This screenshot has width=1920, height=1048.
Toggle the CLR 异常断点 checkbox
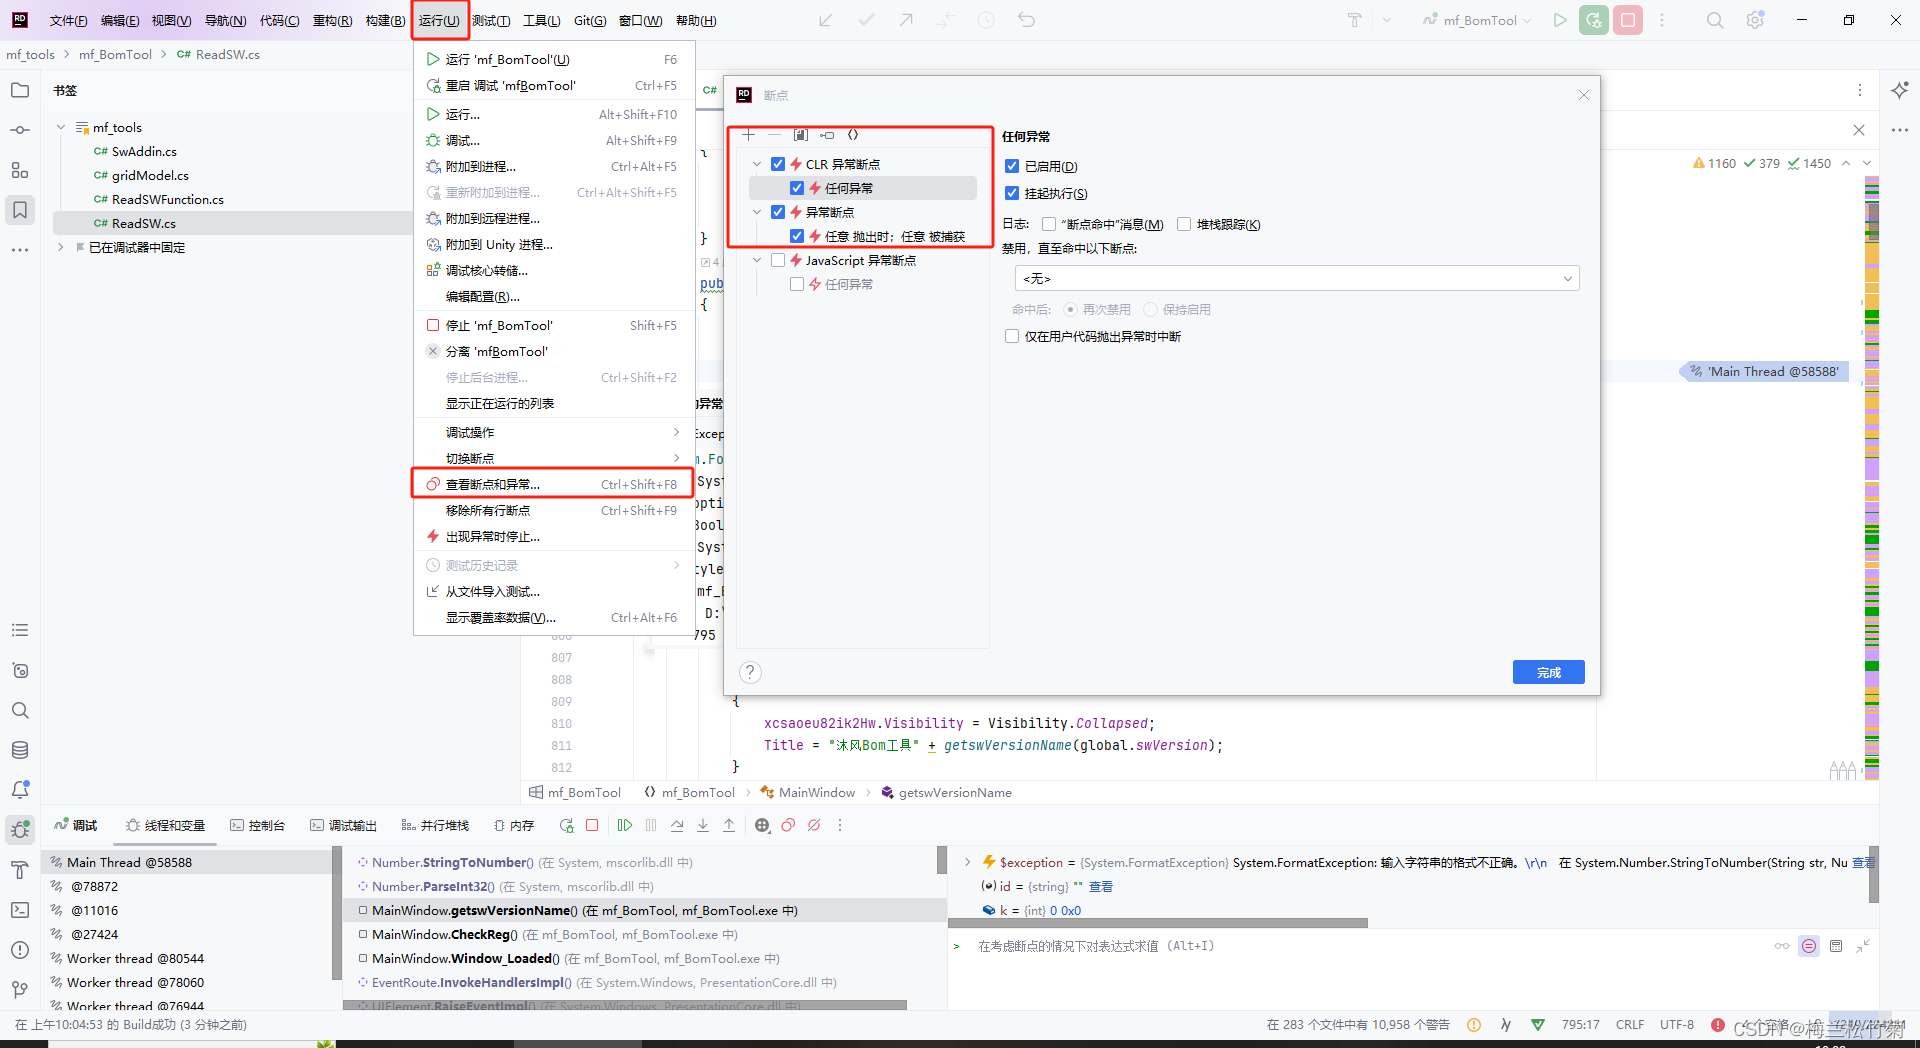click(x=778, y=164)
